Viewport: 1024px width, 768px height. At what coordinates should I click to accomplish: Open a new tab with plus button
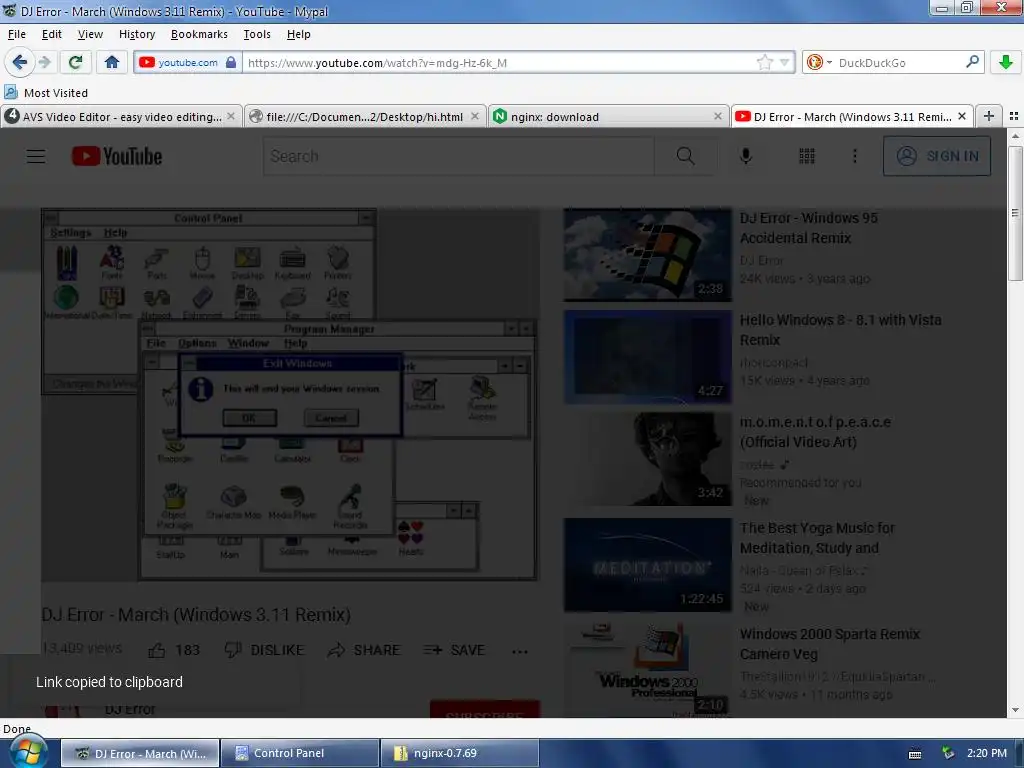tap(989, 116)
